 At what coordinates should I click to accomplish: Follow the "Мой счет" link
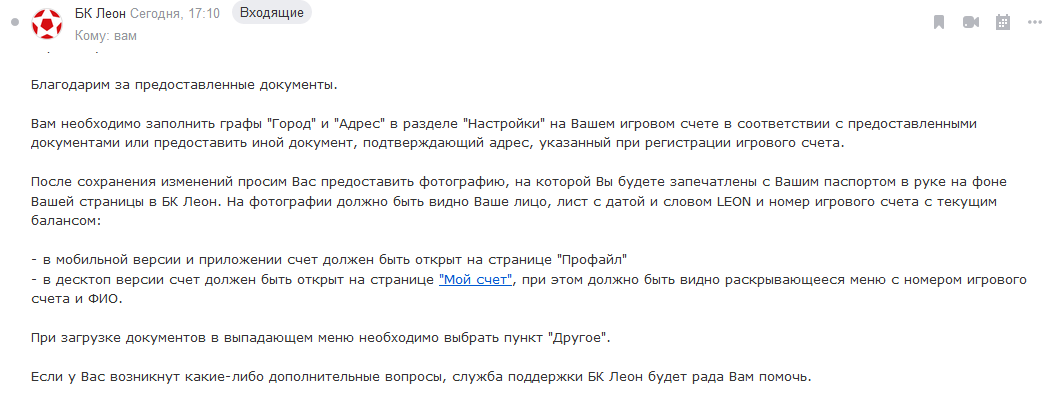click(476, 280)
